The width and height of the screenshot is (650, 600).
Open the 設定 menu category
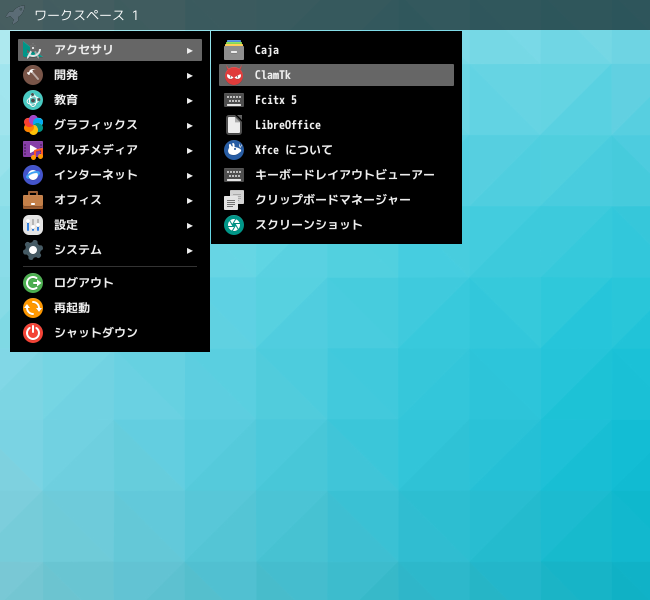point(66,225)
